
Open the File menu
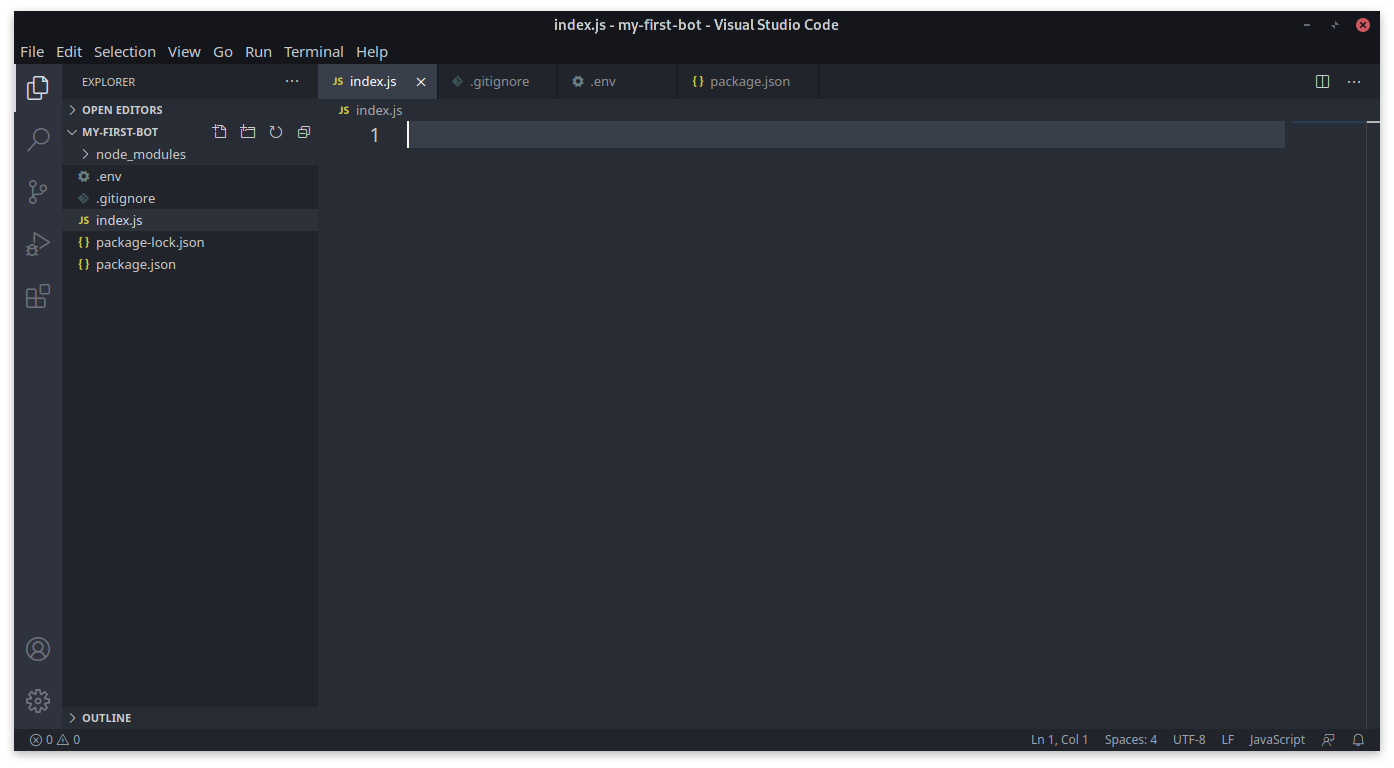tap(32, 52)
